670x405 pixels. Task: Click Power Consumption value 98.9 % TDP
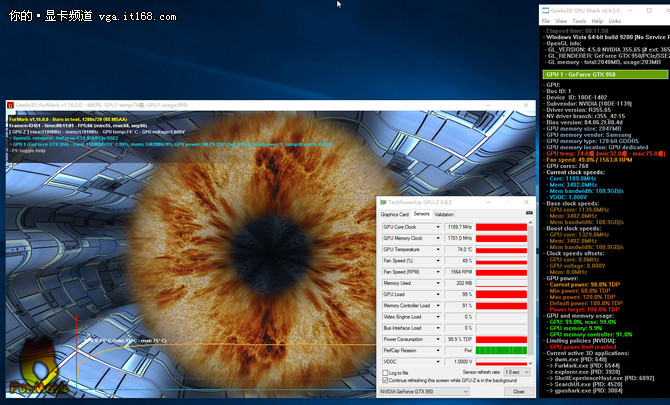459,339
